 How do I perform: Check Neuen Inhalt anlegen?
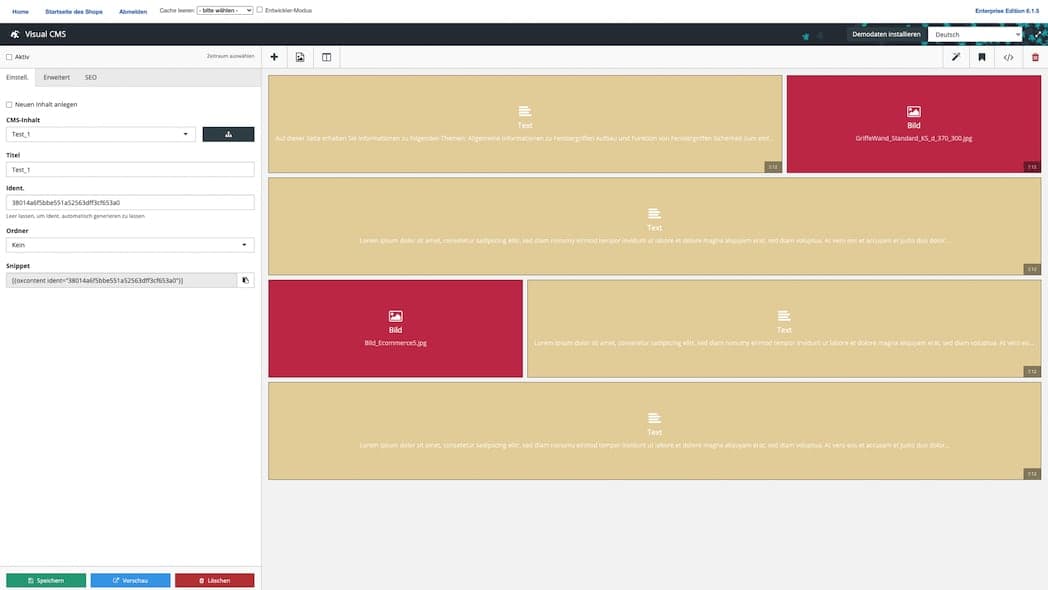click(9, 103)
